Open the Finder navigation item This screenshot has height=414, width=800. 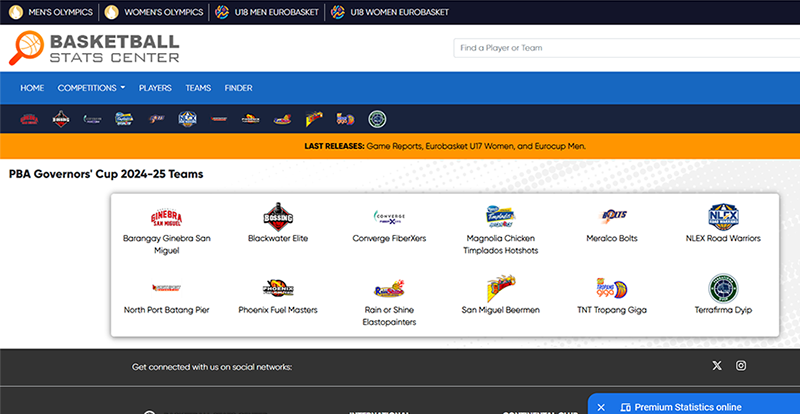coord(238,88)
